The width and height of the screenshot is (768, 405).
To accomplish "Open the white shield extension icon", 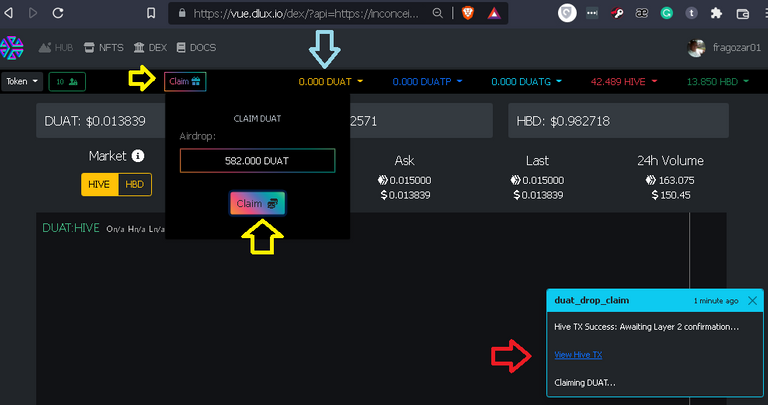I will pos(567,13).
